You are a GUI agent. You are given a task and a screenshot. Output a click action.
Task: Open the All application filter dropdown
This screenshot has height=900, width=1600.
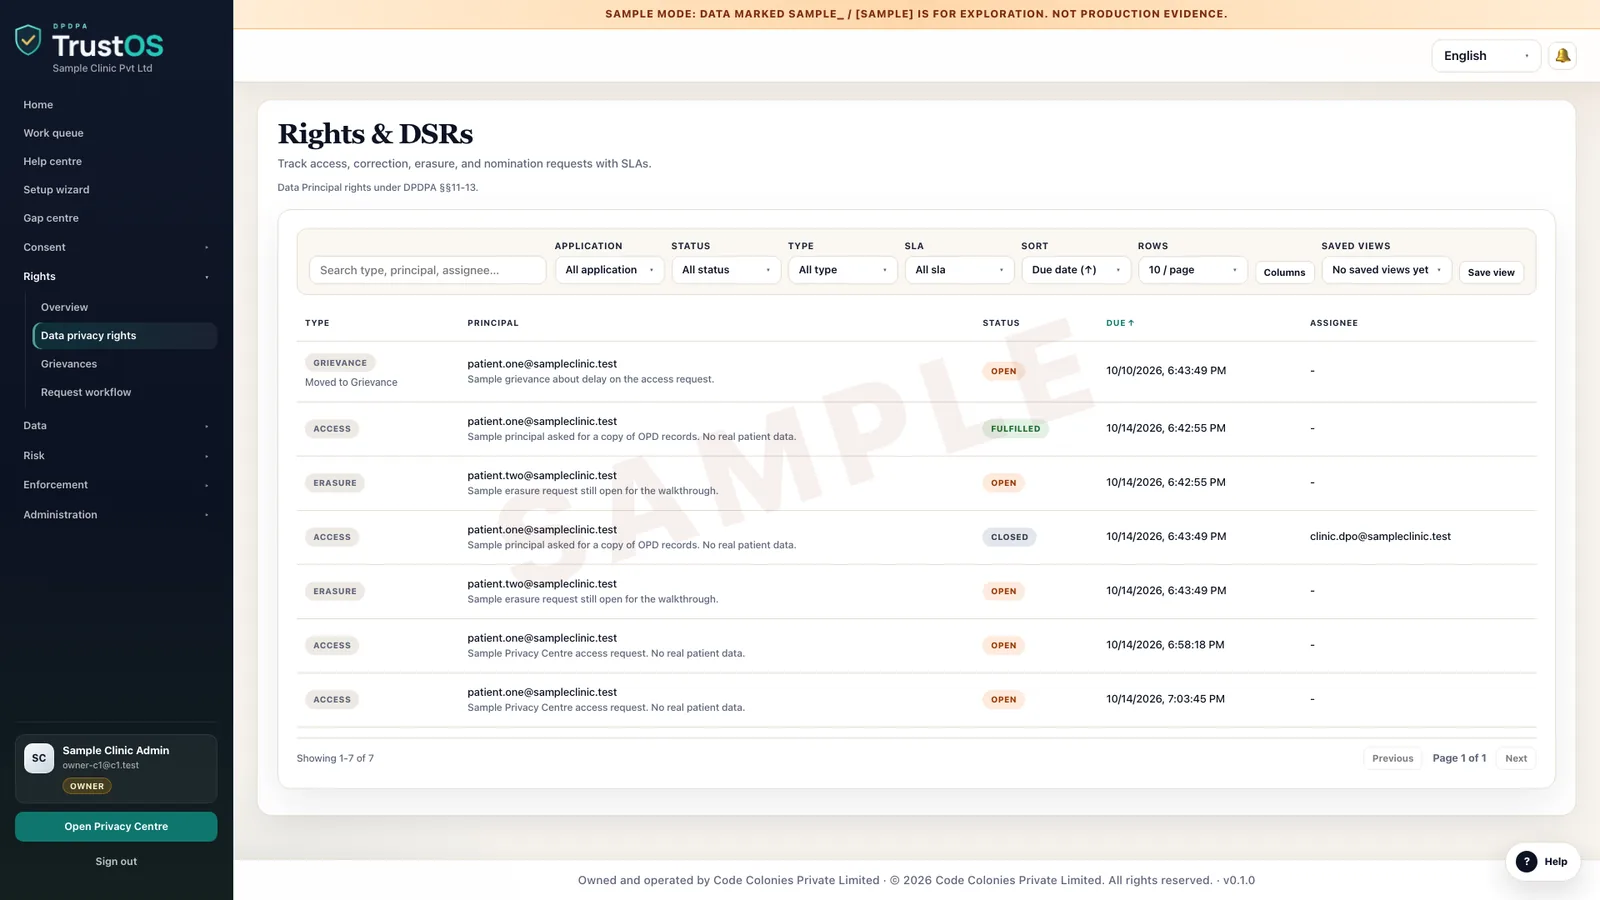coord(609,270)
